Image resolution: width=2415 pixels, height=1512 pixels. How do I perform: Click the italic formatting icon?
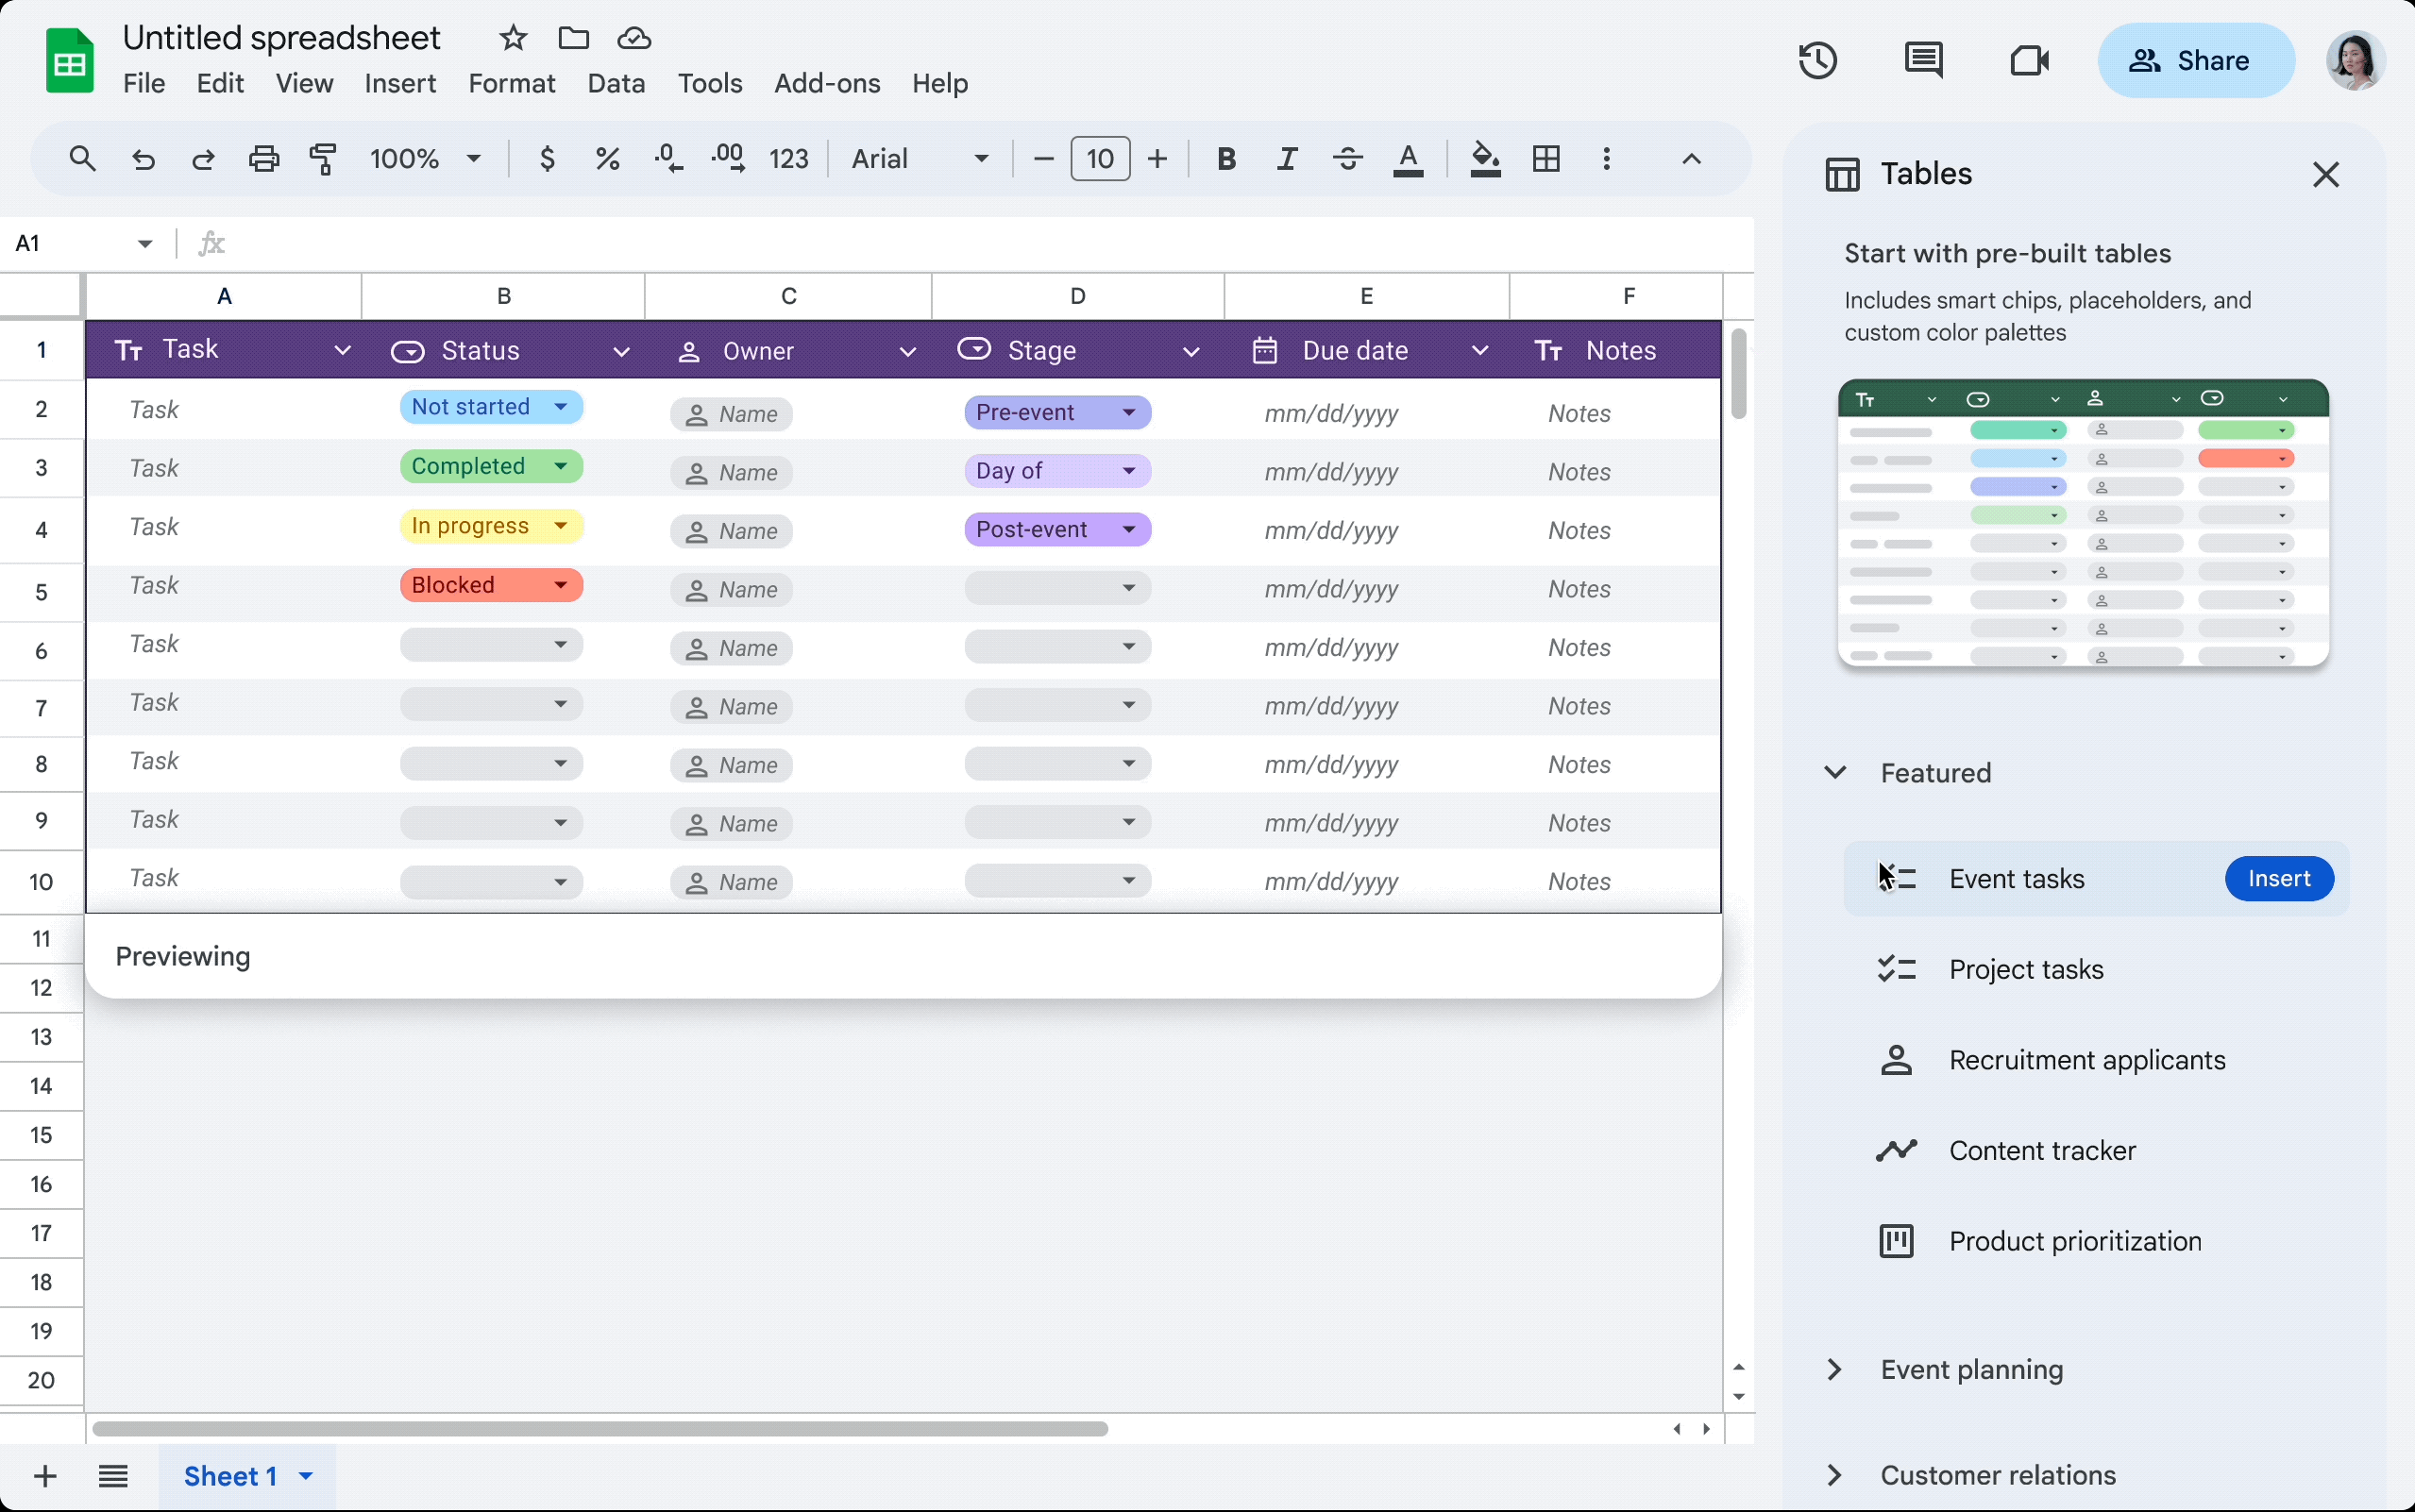coord(1284,159)
